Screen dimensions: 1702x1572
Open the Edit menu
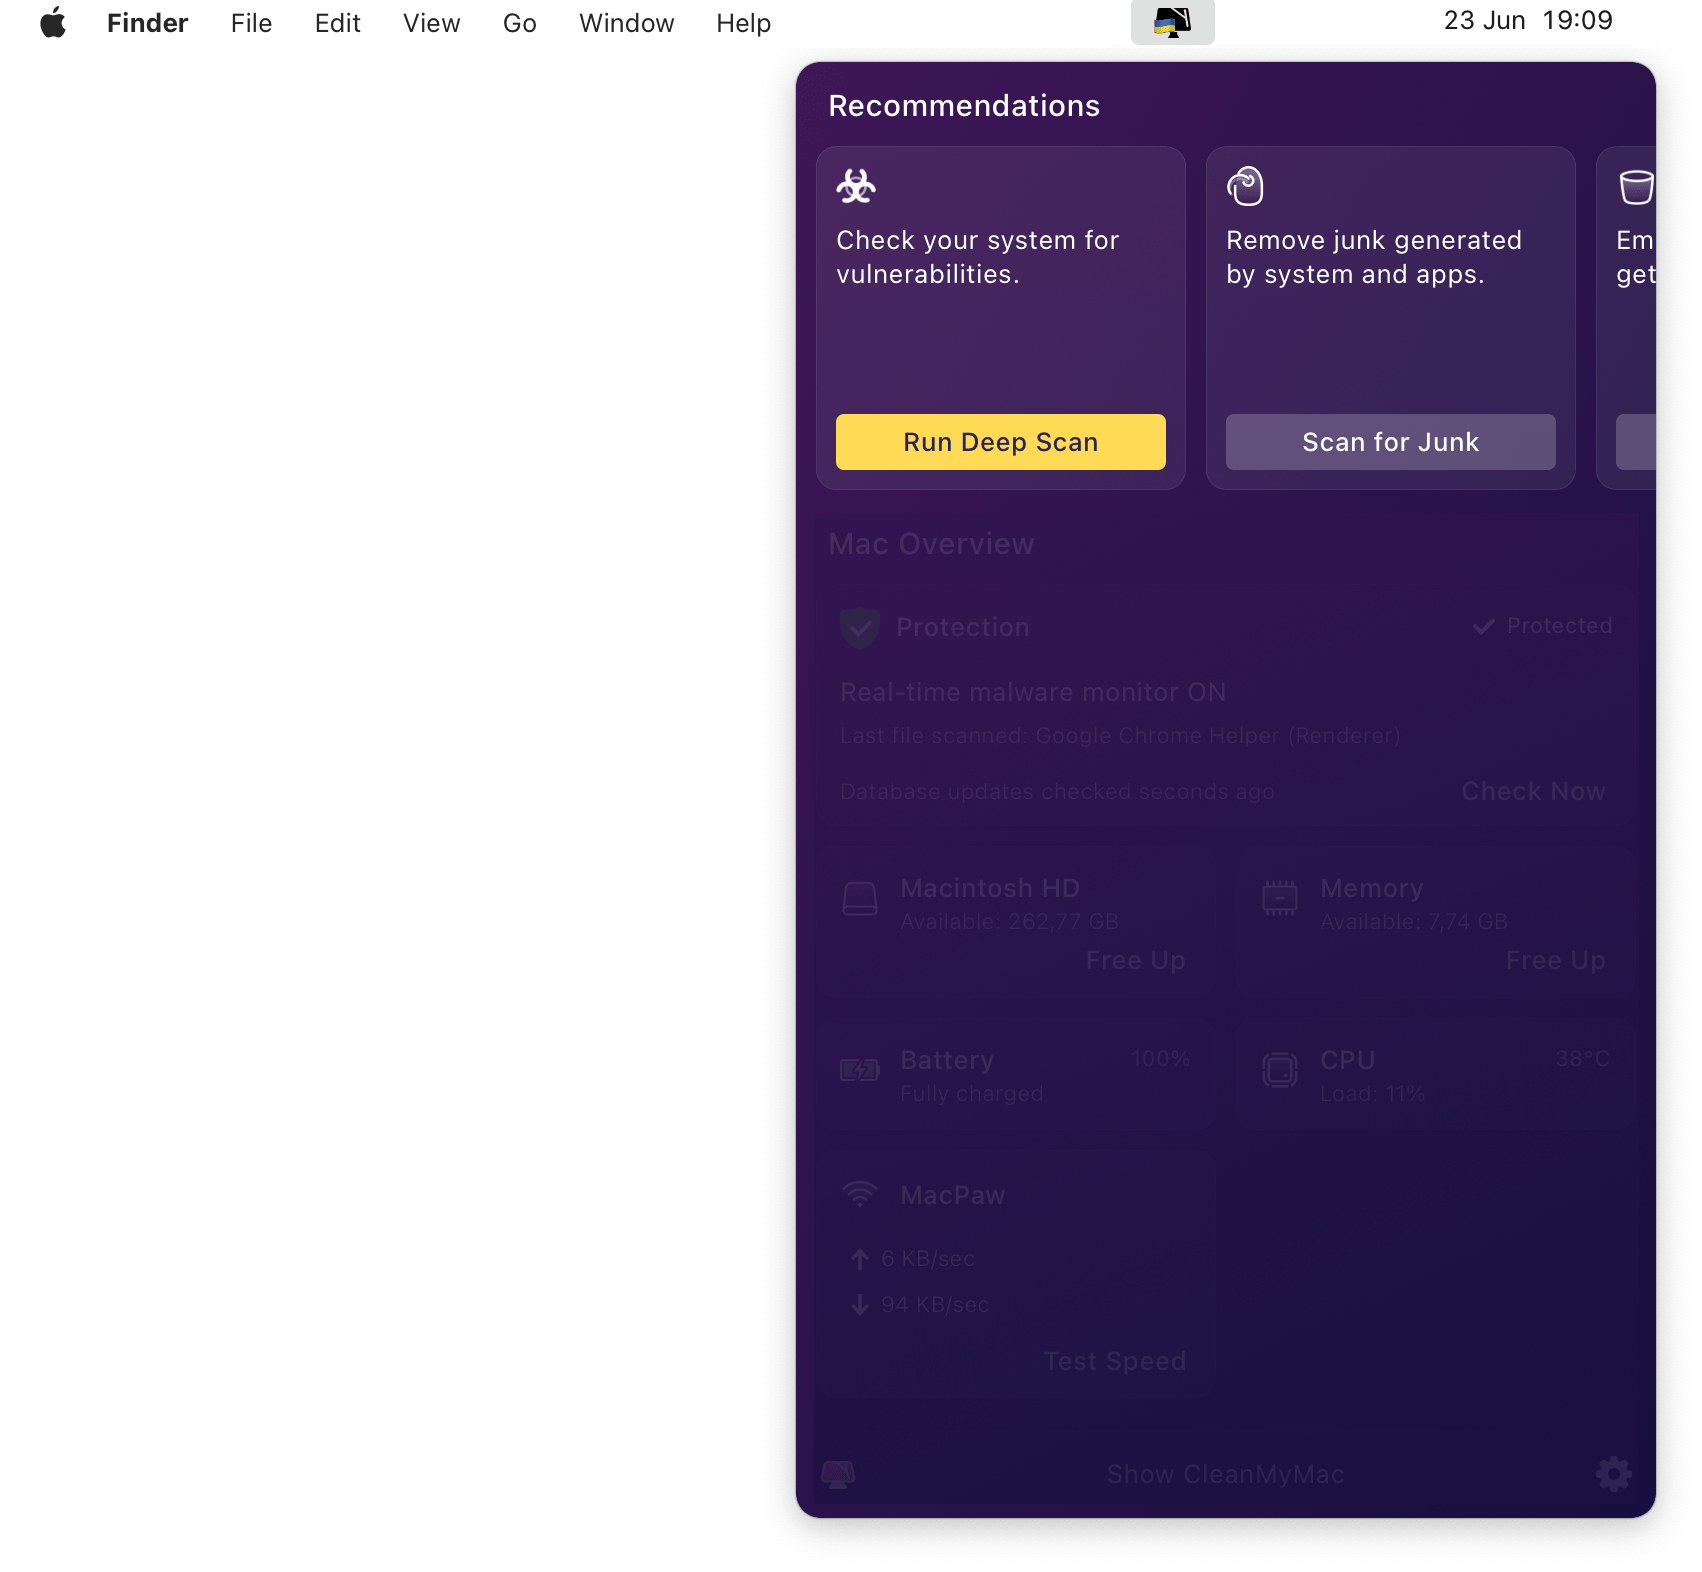point(338,23)
